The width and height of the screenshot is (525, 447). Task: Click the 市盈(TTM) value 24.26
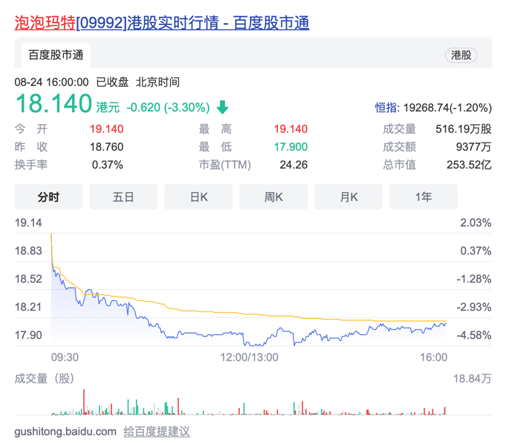click(294, 165)
